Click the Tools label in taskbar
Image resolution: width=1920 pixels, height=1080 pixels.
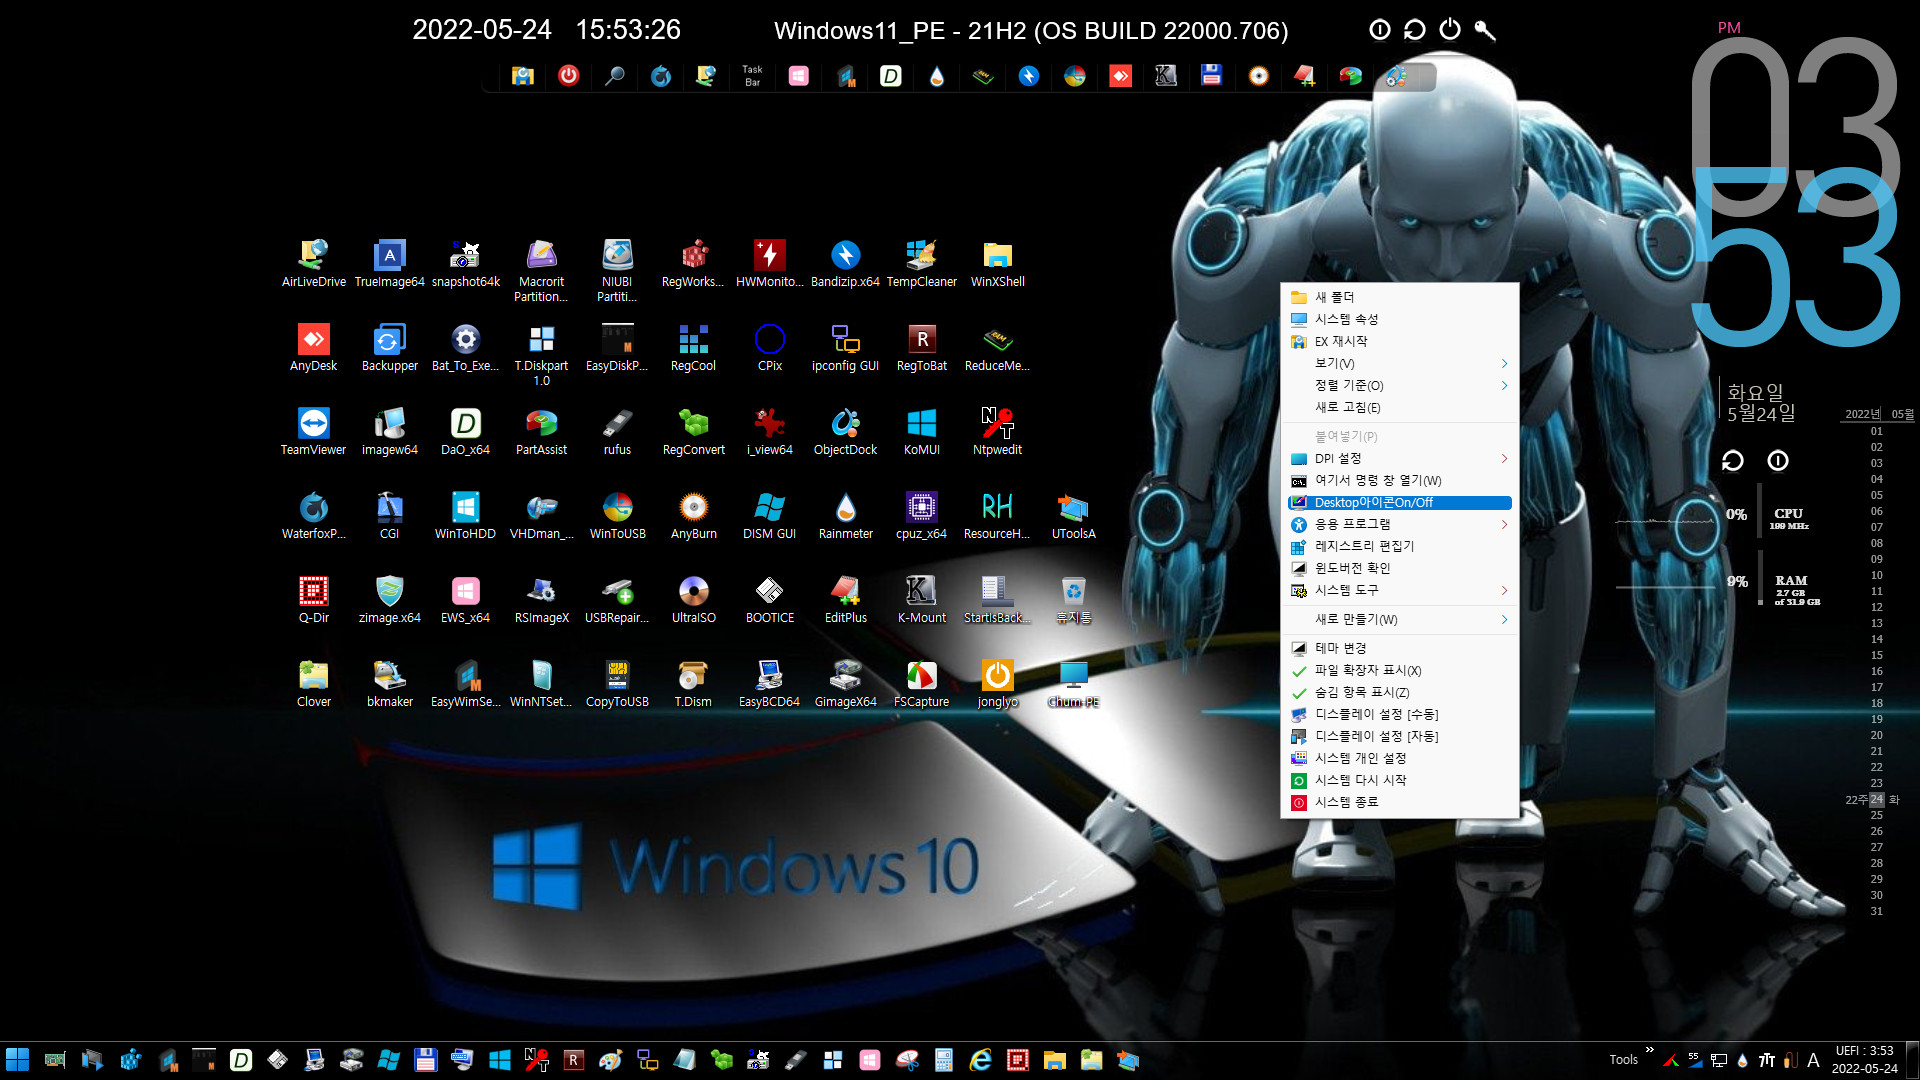click(1623, 1060)
